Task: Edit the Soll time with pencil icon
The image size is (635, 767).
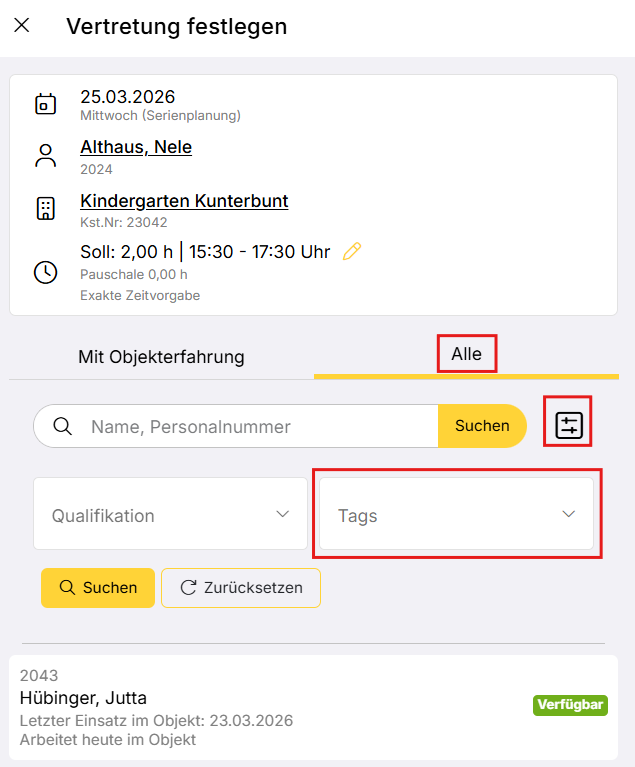Action: pyautogui.click(x=351, y=252)
